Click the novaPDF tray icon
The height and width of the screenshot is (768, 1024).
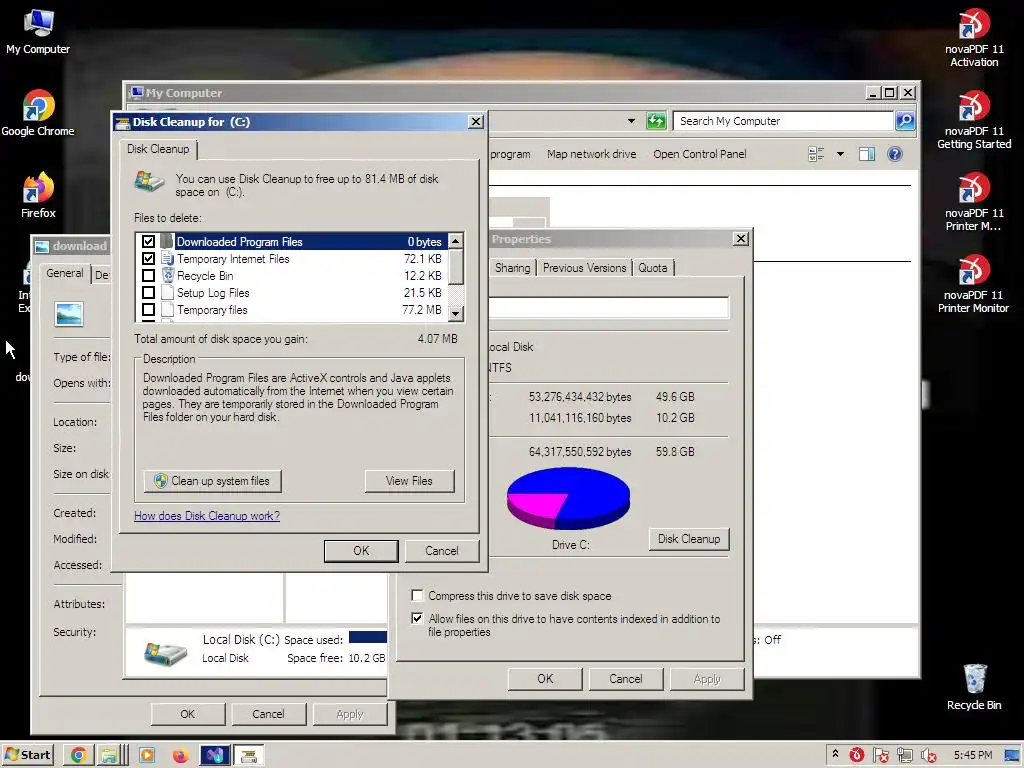click(x=857, y=755)
